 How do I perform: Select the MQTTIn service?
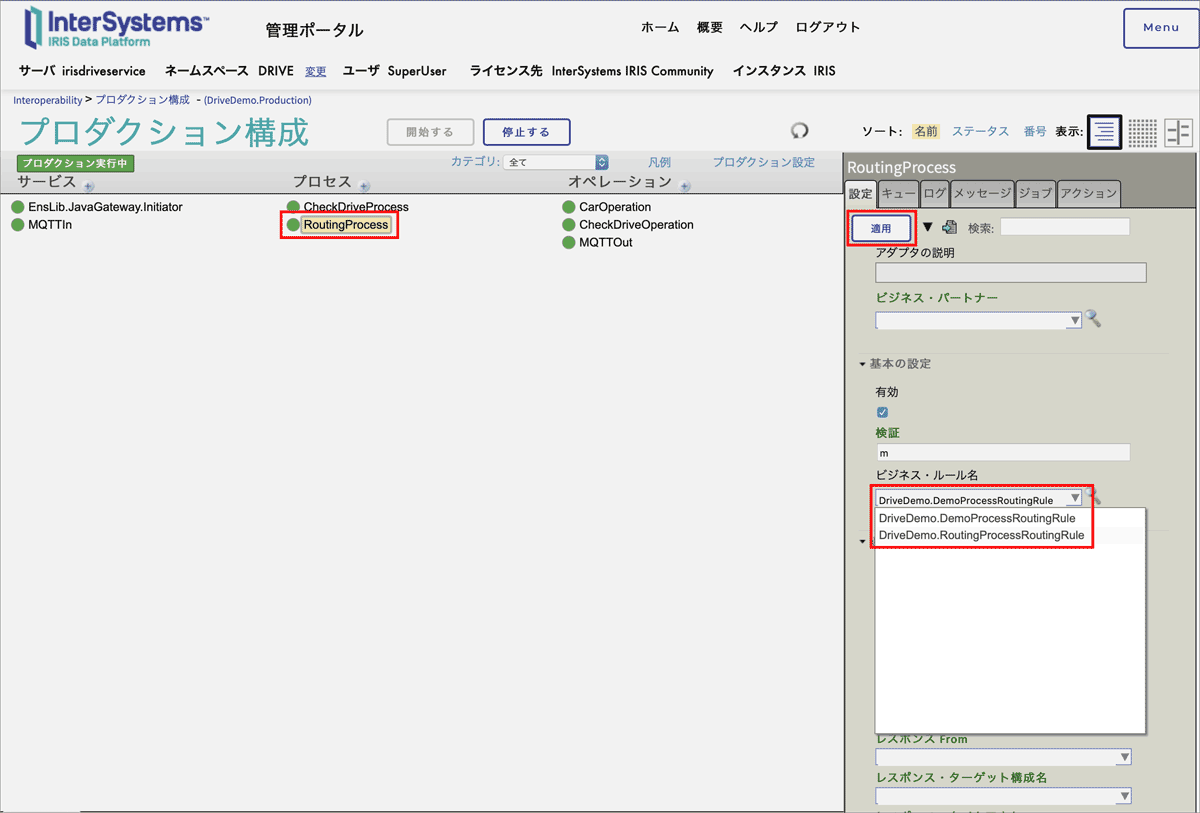pyautogui.click(x=50, y=225)
